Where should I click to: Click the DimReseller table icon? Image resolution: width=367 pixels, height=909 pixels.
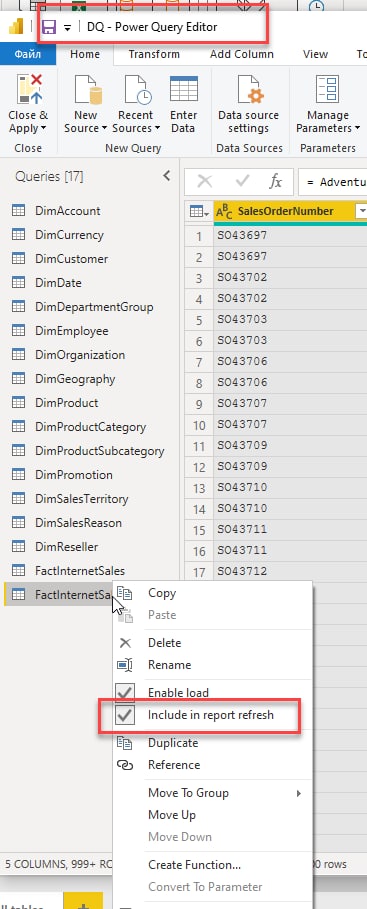click(x=19, y=547)
